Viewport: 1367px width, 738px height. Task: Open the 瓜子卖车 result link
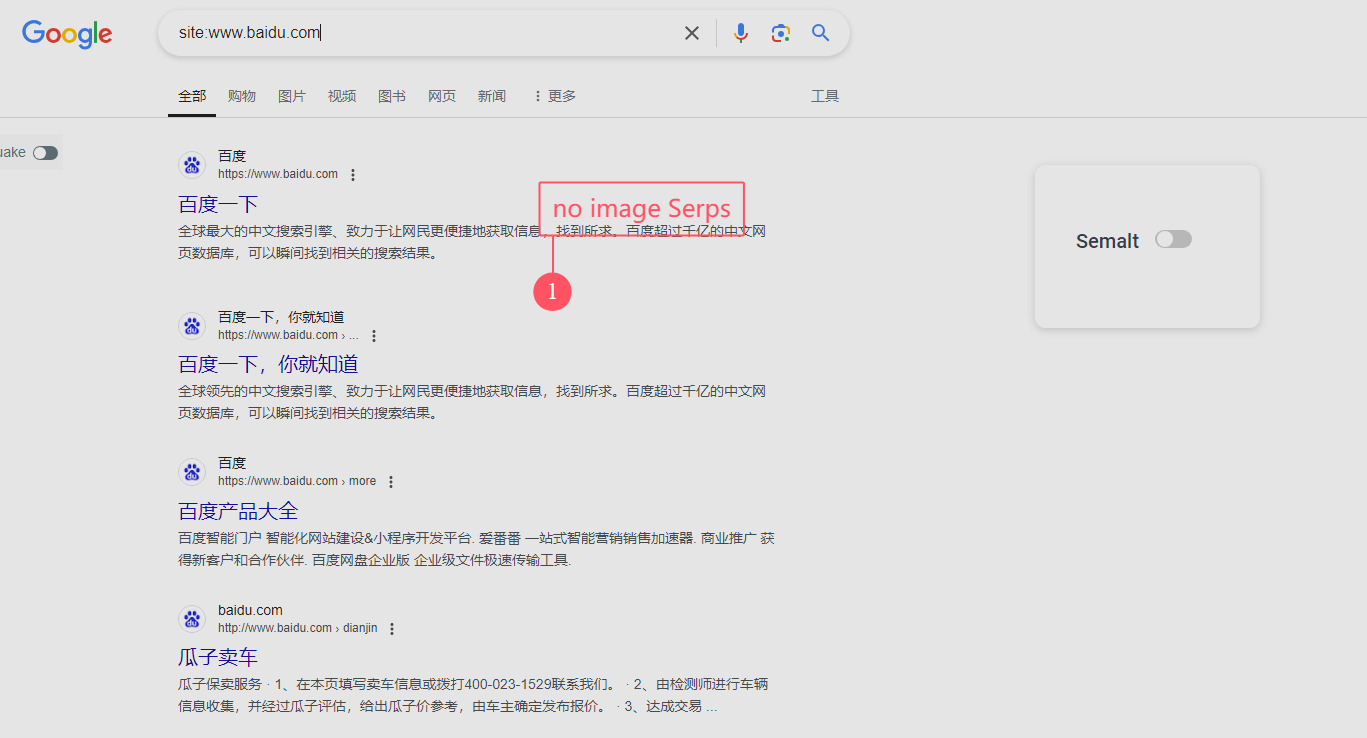pyautogui.click(x=218, y=658)
